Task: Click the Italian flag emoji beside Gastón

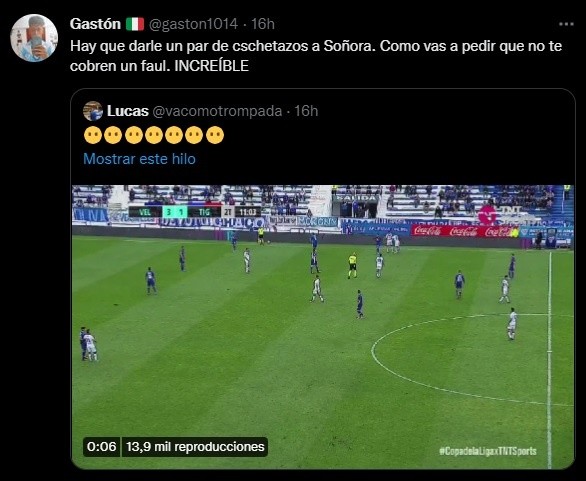Action: [x=135, y=24]
